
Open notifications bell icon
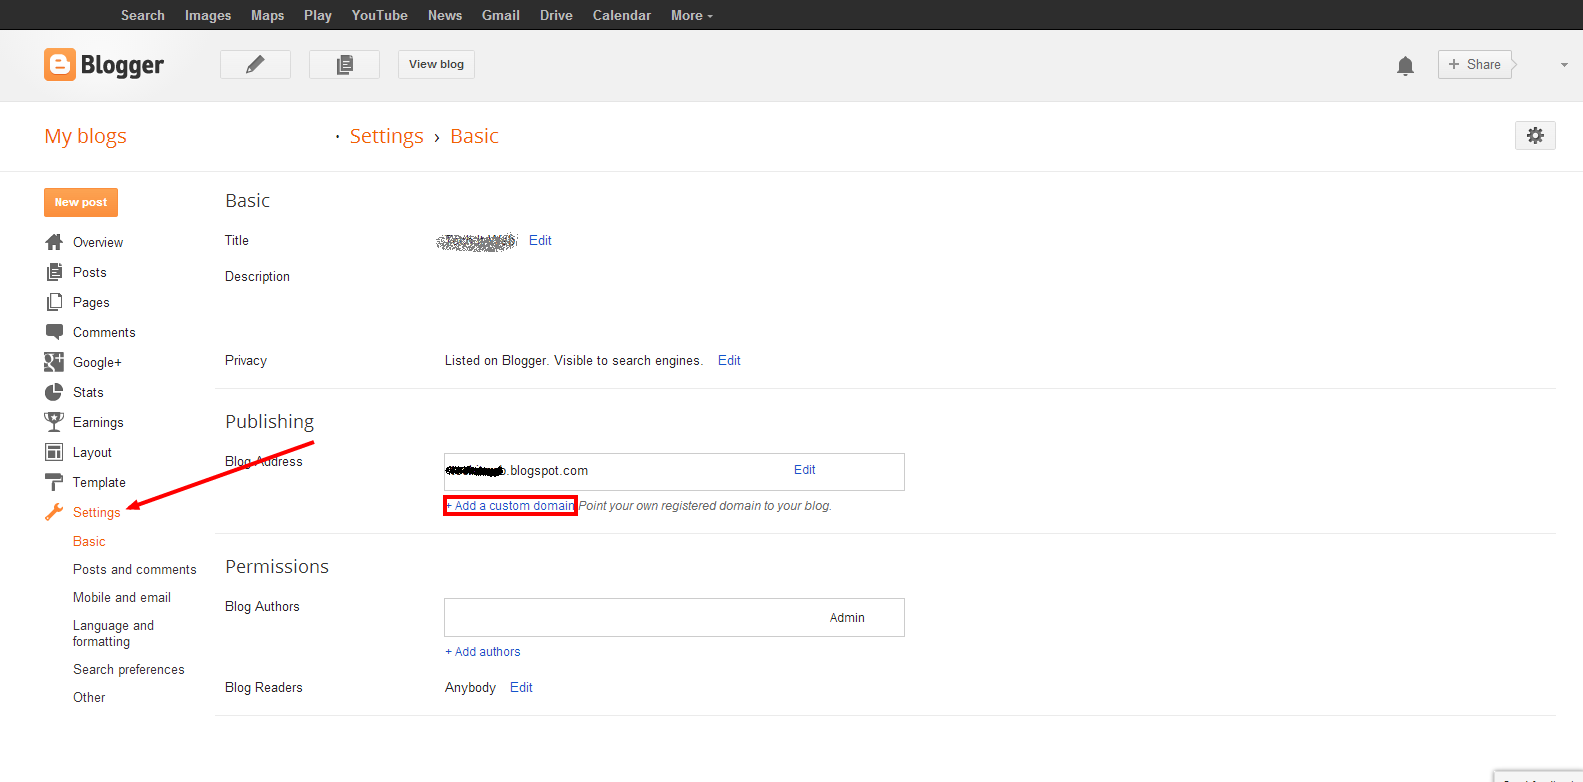click(x=1405, y=66)
